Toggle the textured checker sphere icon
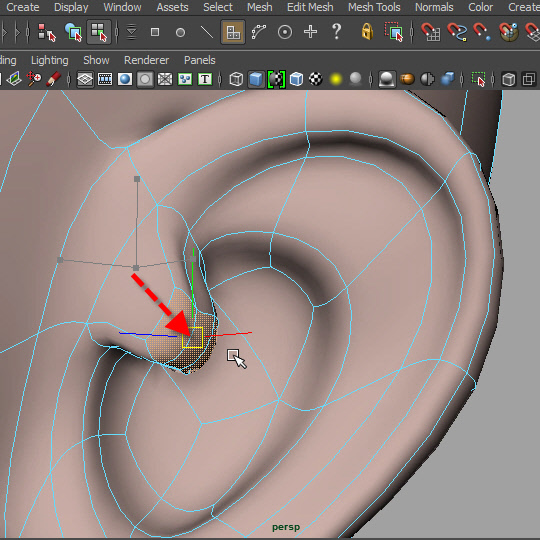This screenshot has height=540, width=540. coord(315,80)
